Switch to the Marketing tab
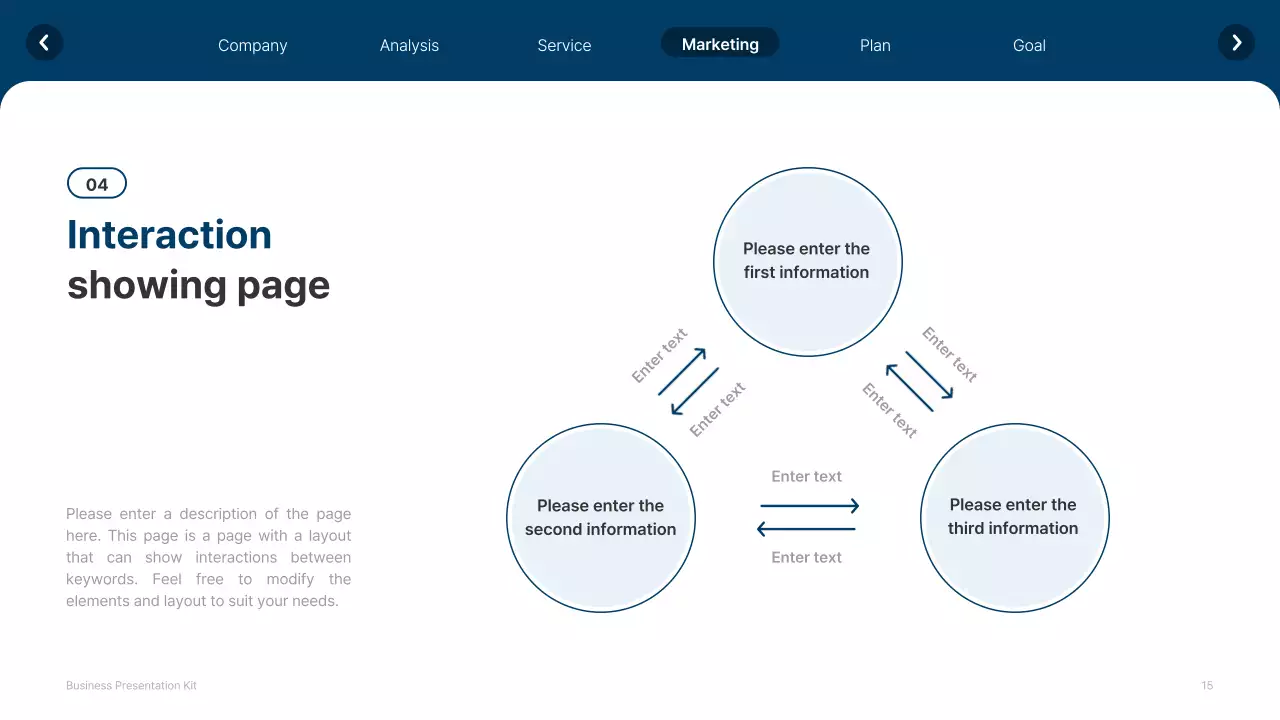Screen dimensions: 1280x720 pos(719,44)
